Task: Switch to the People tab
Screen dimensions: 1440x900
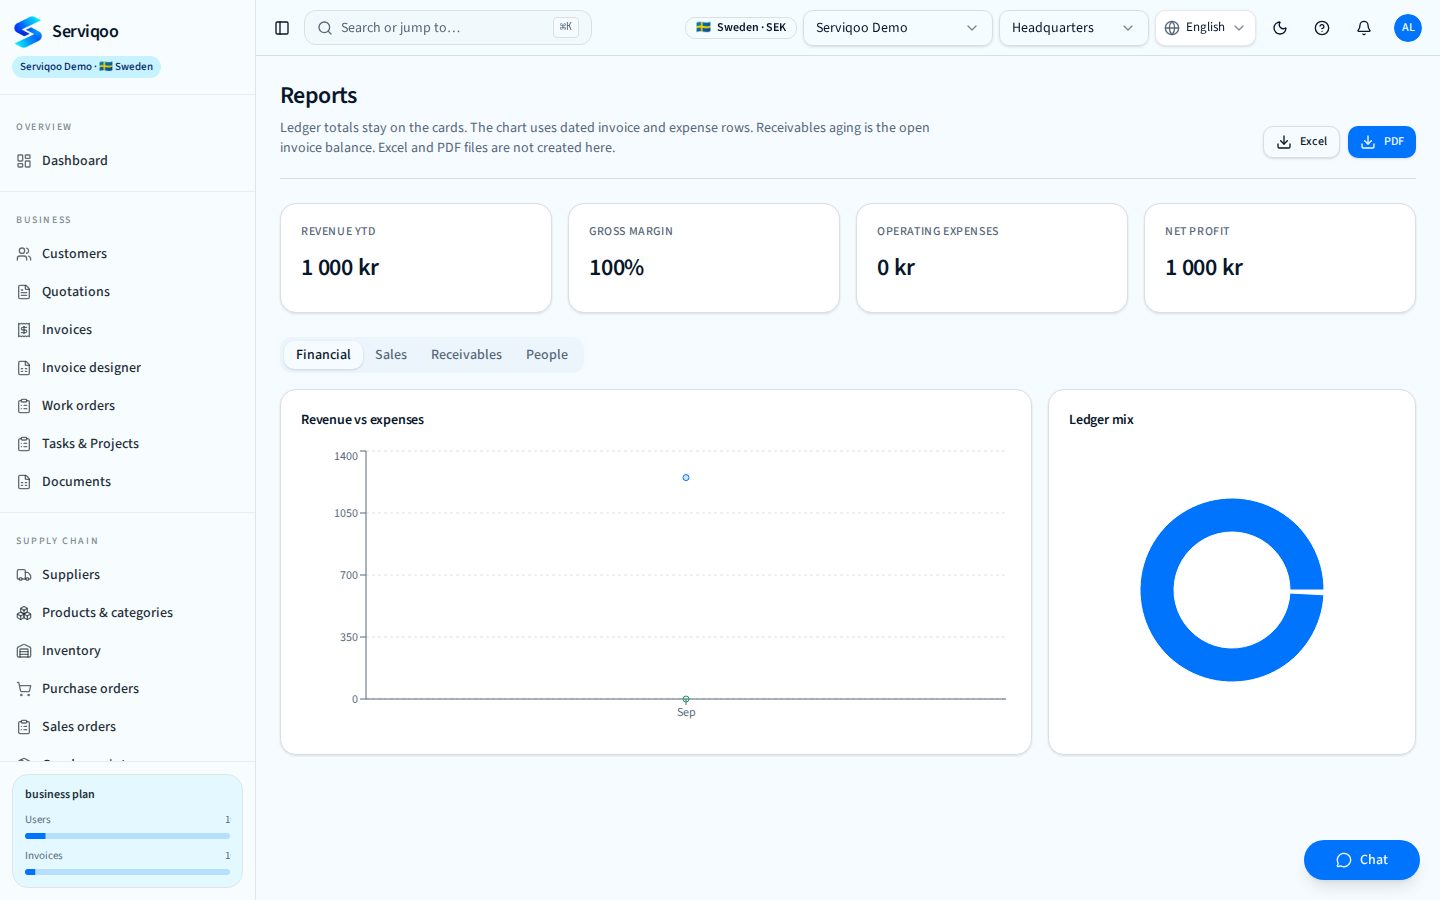Action: click(547, 355)
